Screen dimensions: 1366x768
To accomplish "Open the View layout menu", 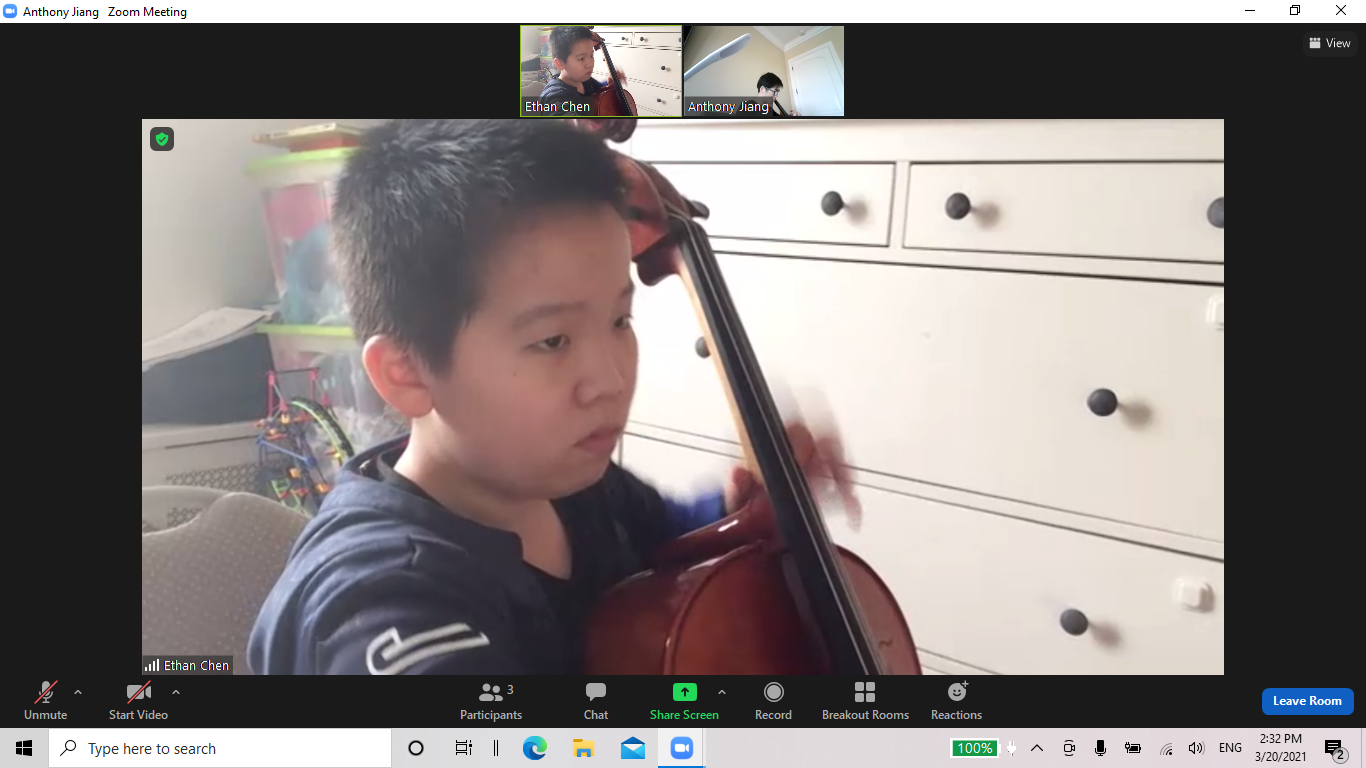I will (x=1330, y=43).
